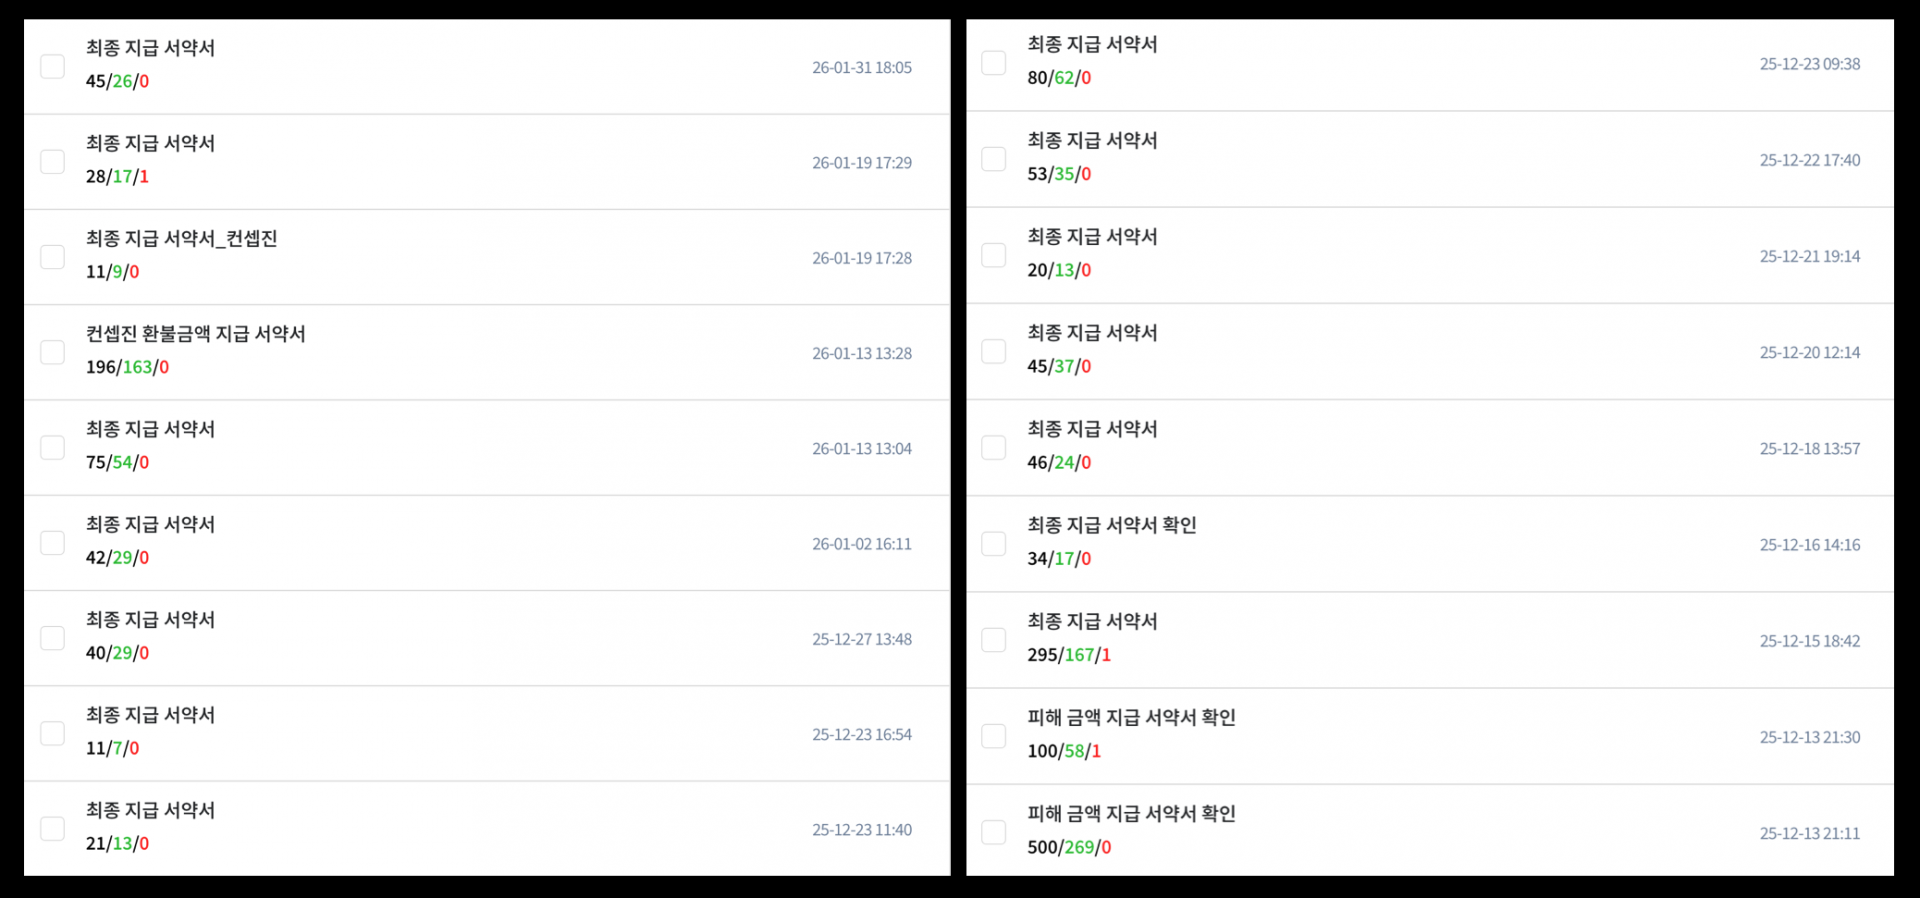Click the 25-12-18 13:57 timestamp
Viewport: 1920px width, 898px height.
[x=1809, y=449]
